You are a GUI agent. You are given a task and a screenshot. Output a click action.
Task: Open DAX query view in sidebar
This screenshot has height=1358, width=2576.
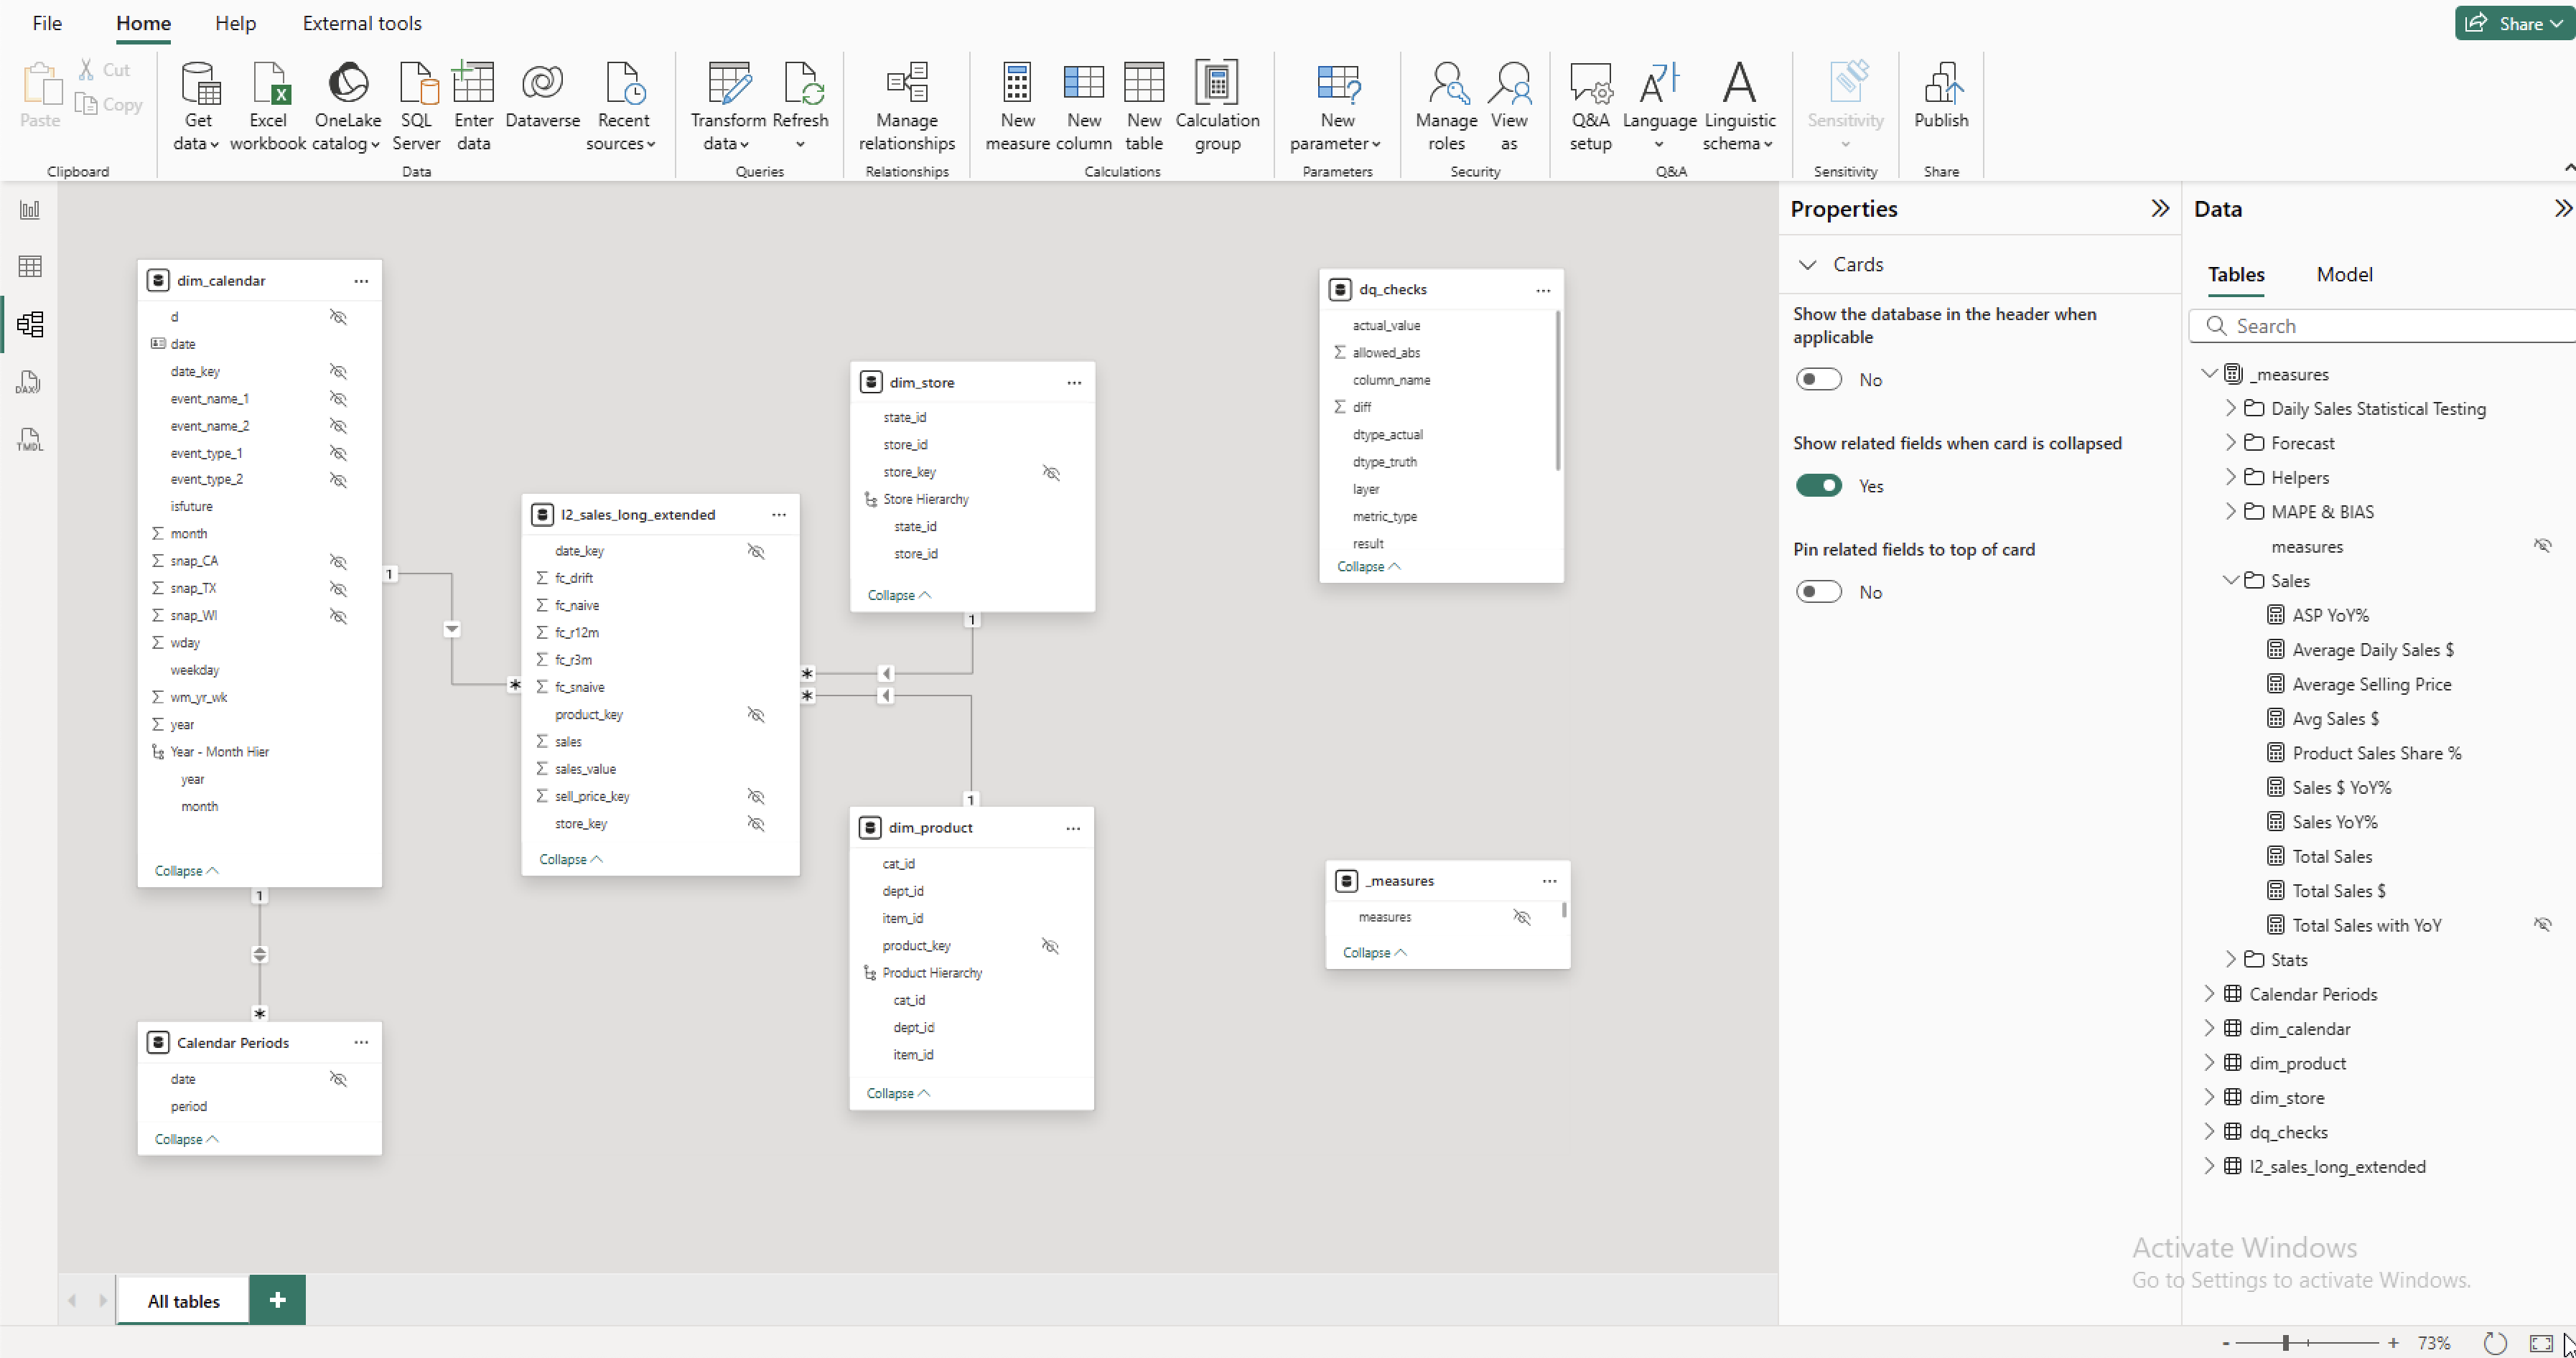[29, 382]
